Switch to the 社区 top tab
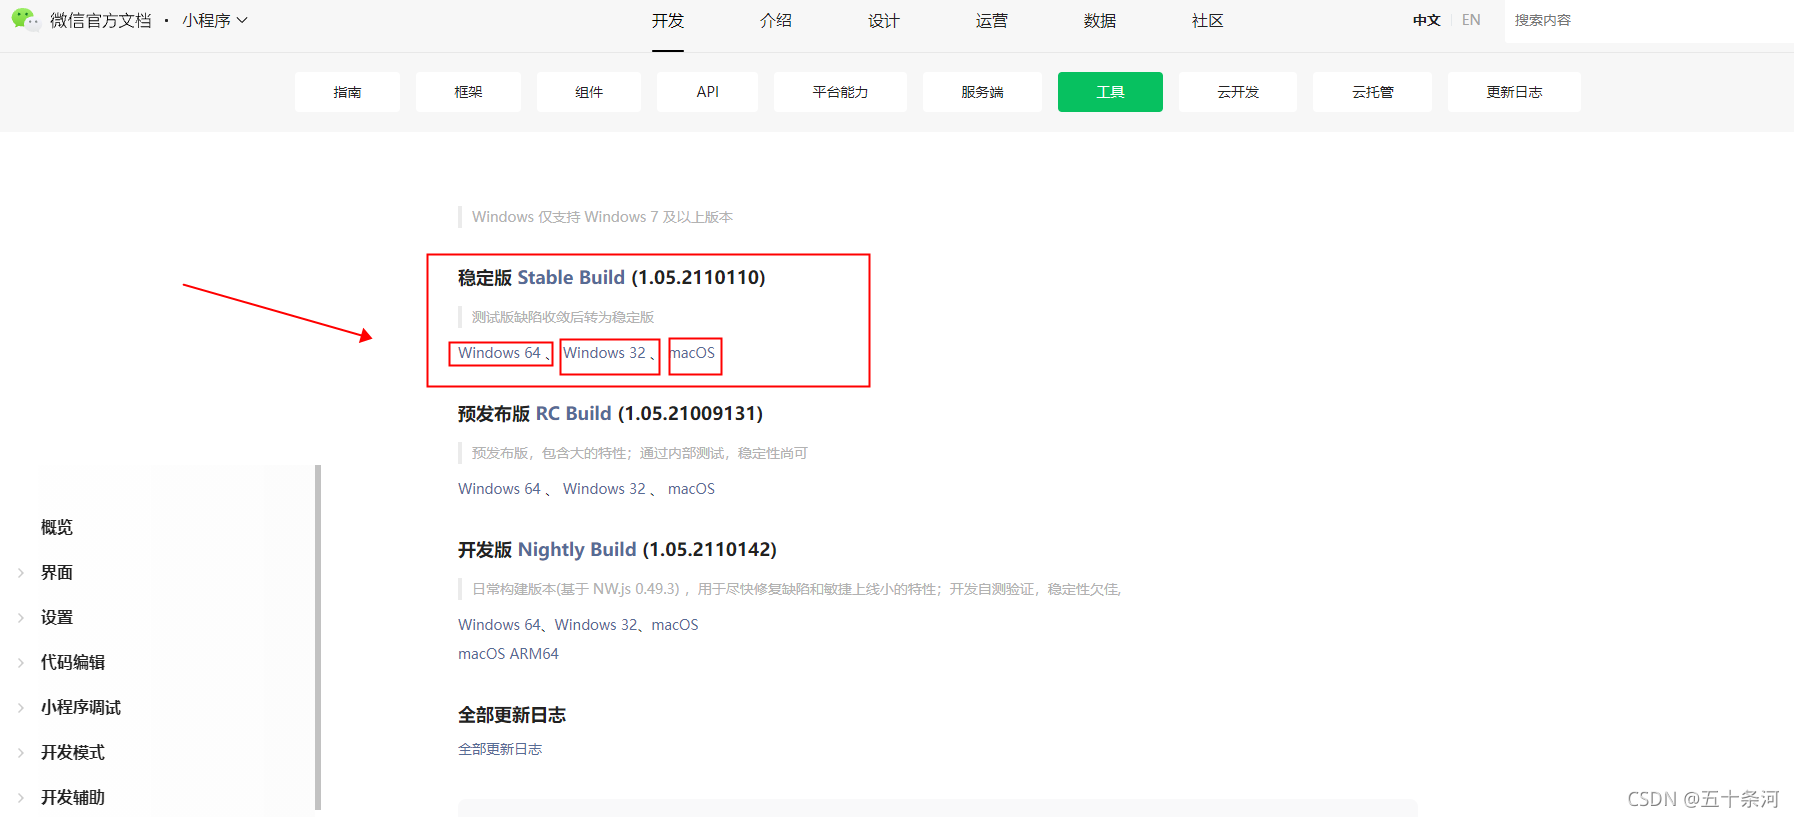The image size is (1794, 817). tap(1208, 21)
